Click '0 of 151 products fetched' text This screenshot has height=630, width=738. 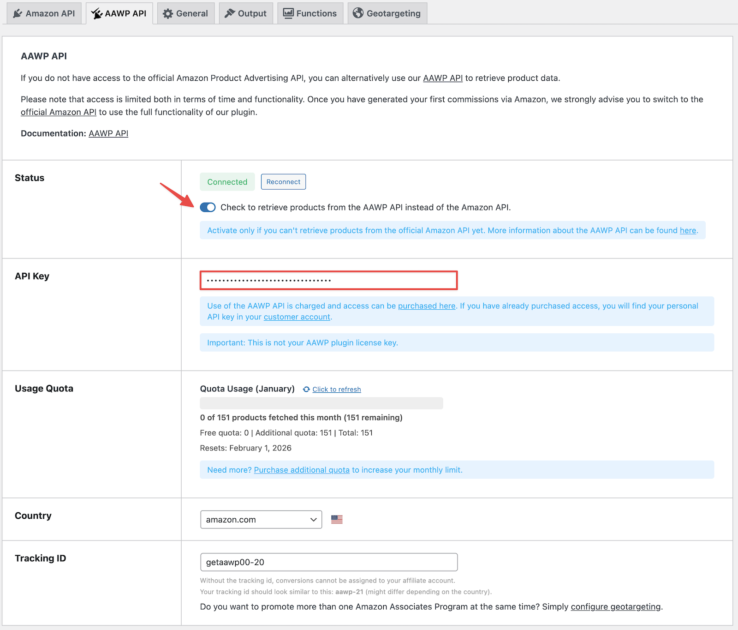coord(301,418)
